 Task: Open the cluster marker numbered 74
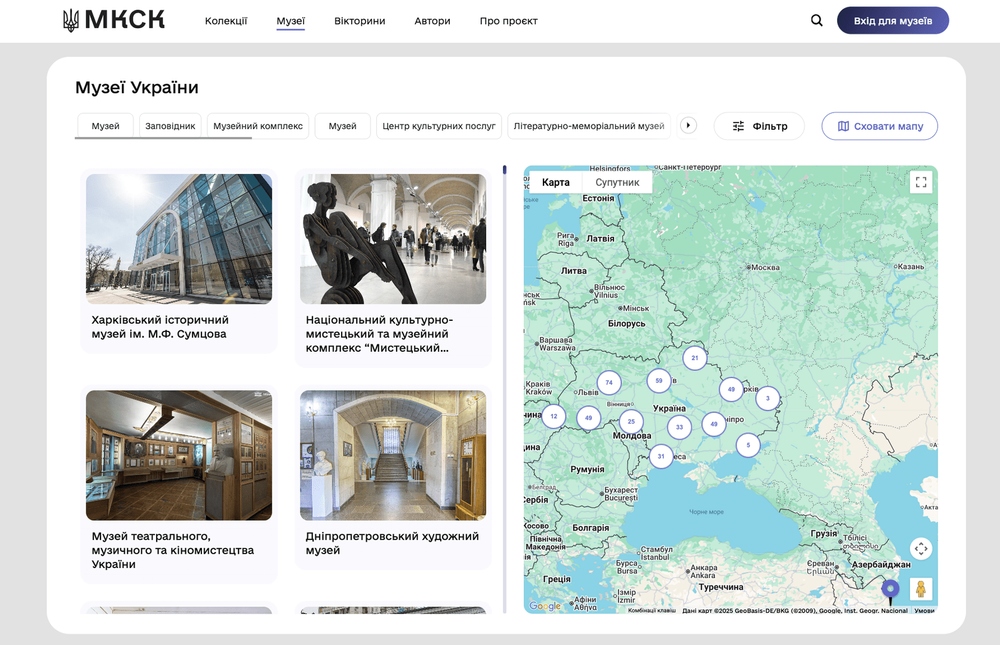pos(609,383)
